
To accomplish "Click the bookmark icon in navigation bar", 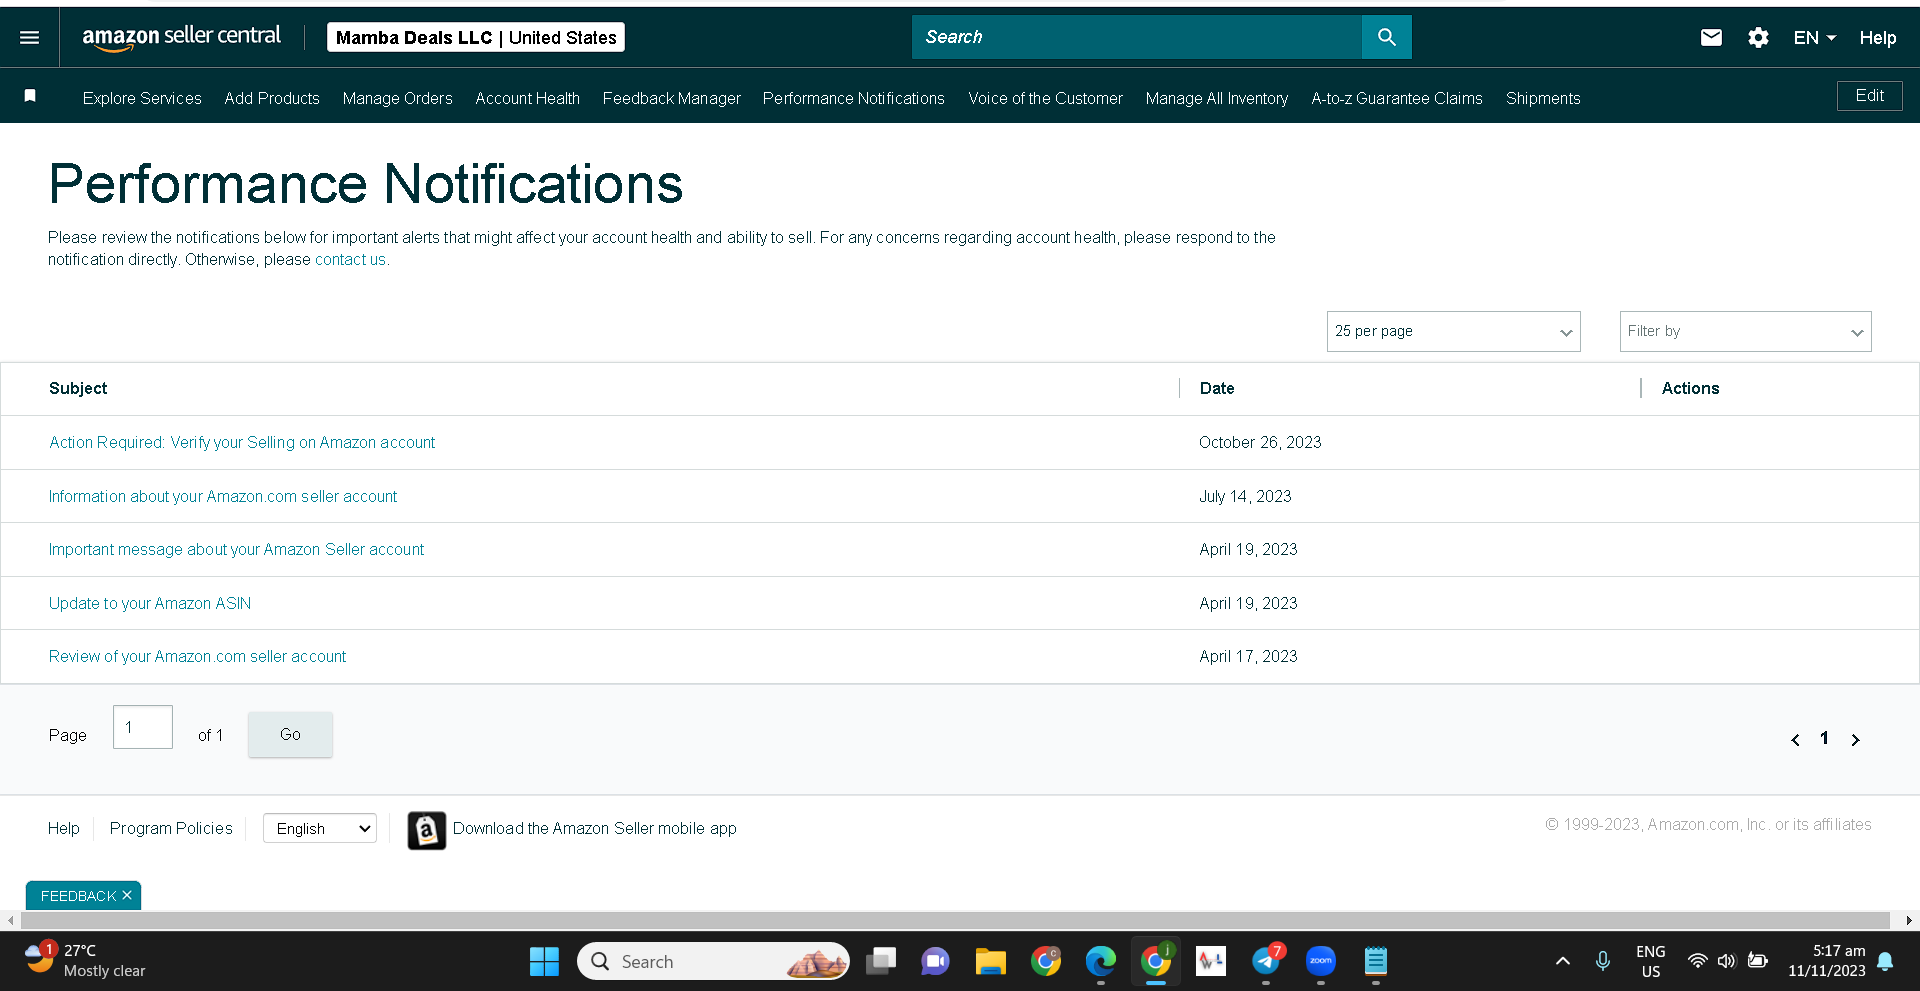I will [30, 96].
